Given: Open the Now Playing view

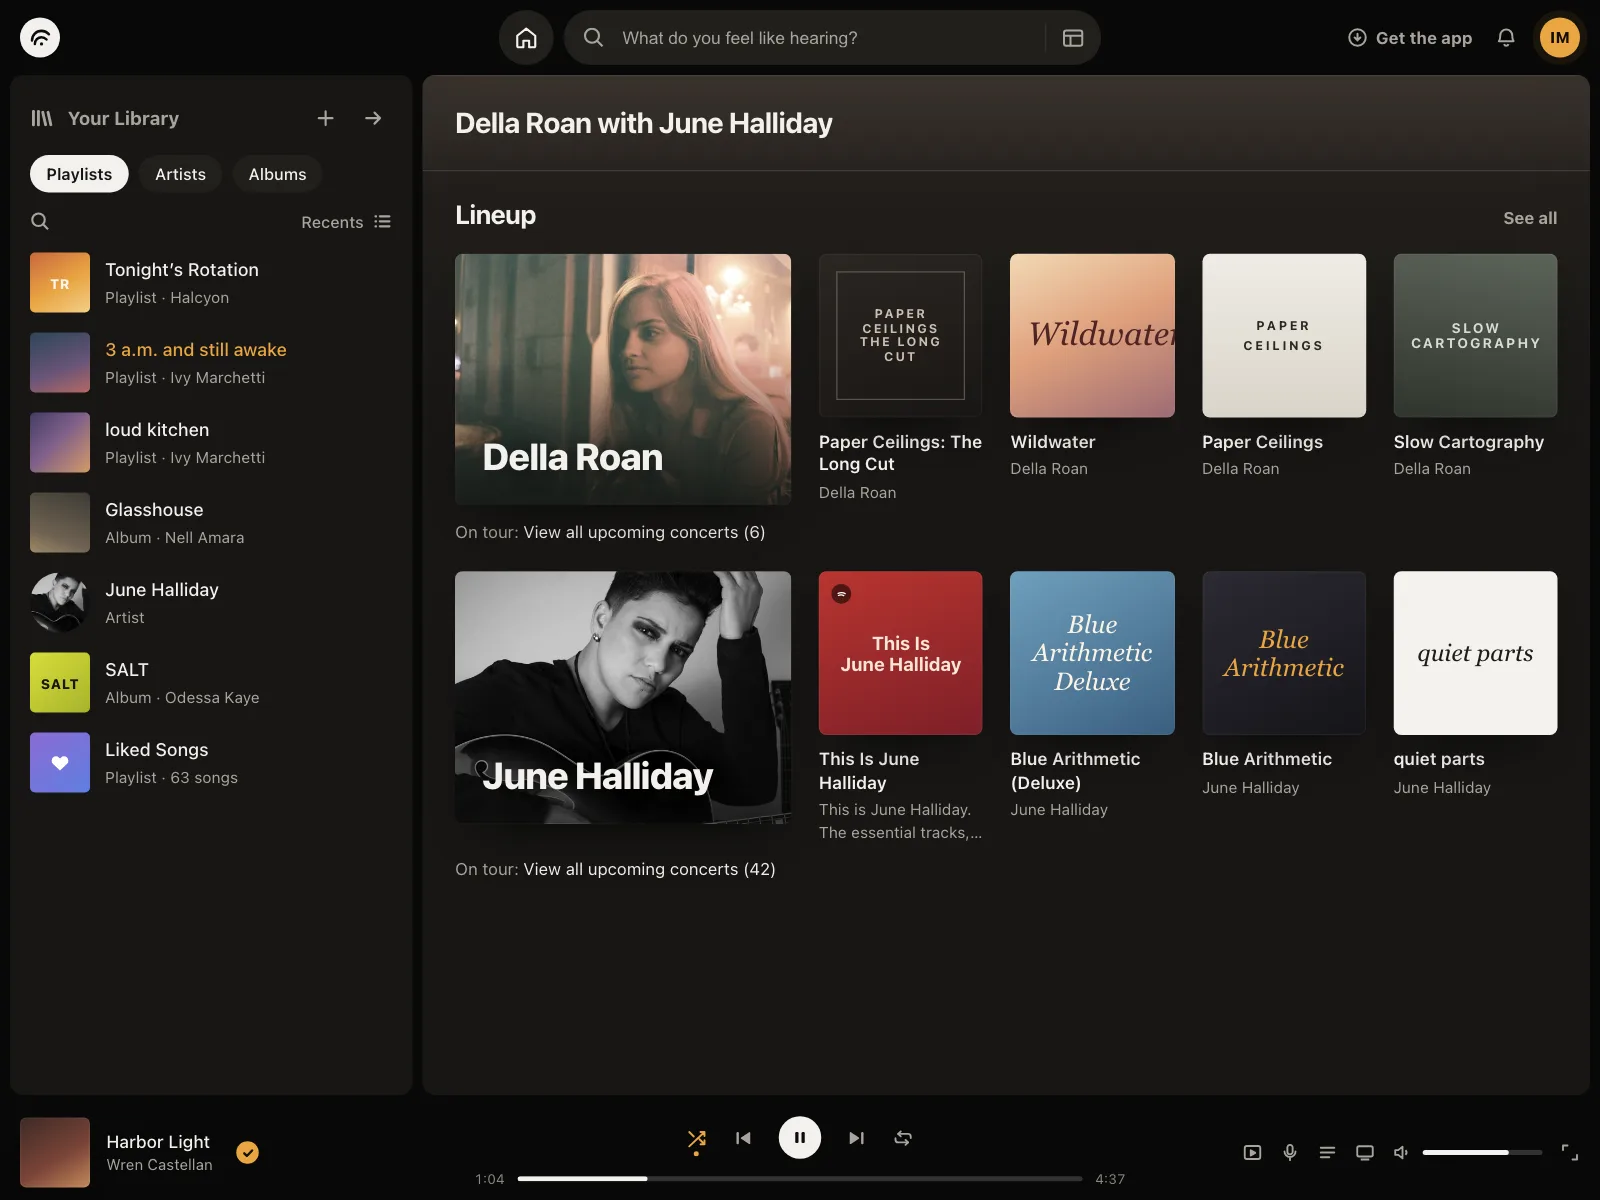Looking at the screenshot, I should tap(1252, 1152).
